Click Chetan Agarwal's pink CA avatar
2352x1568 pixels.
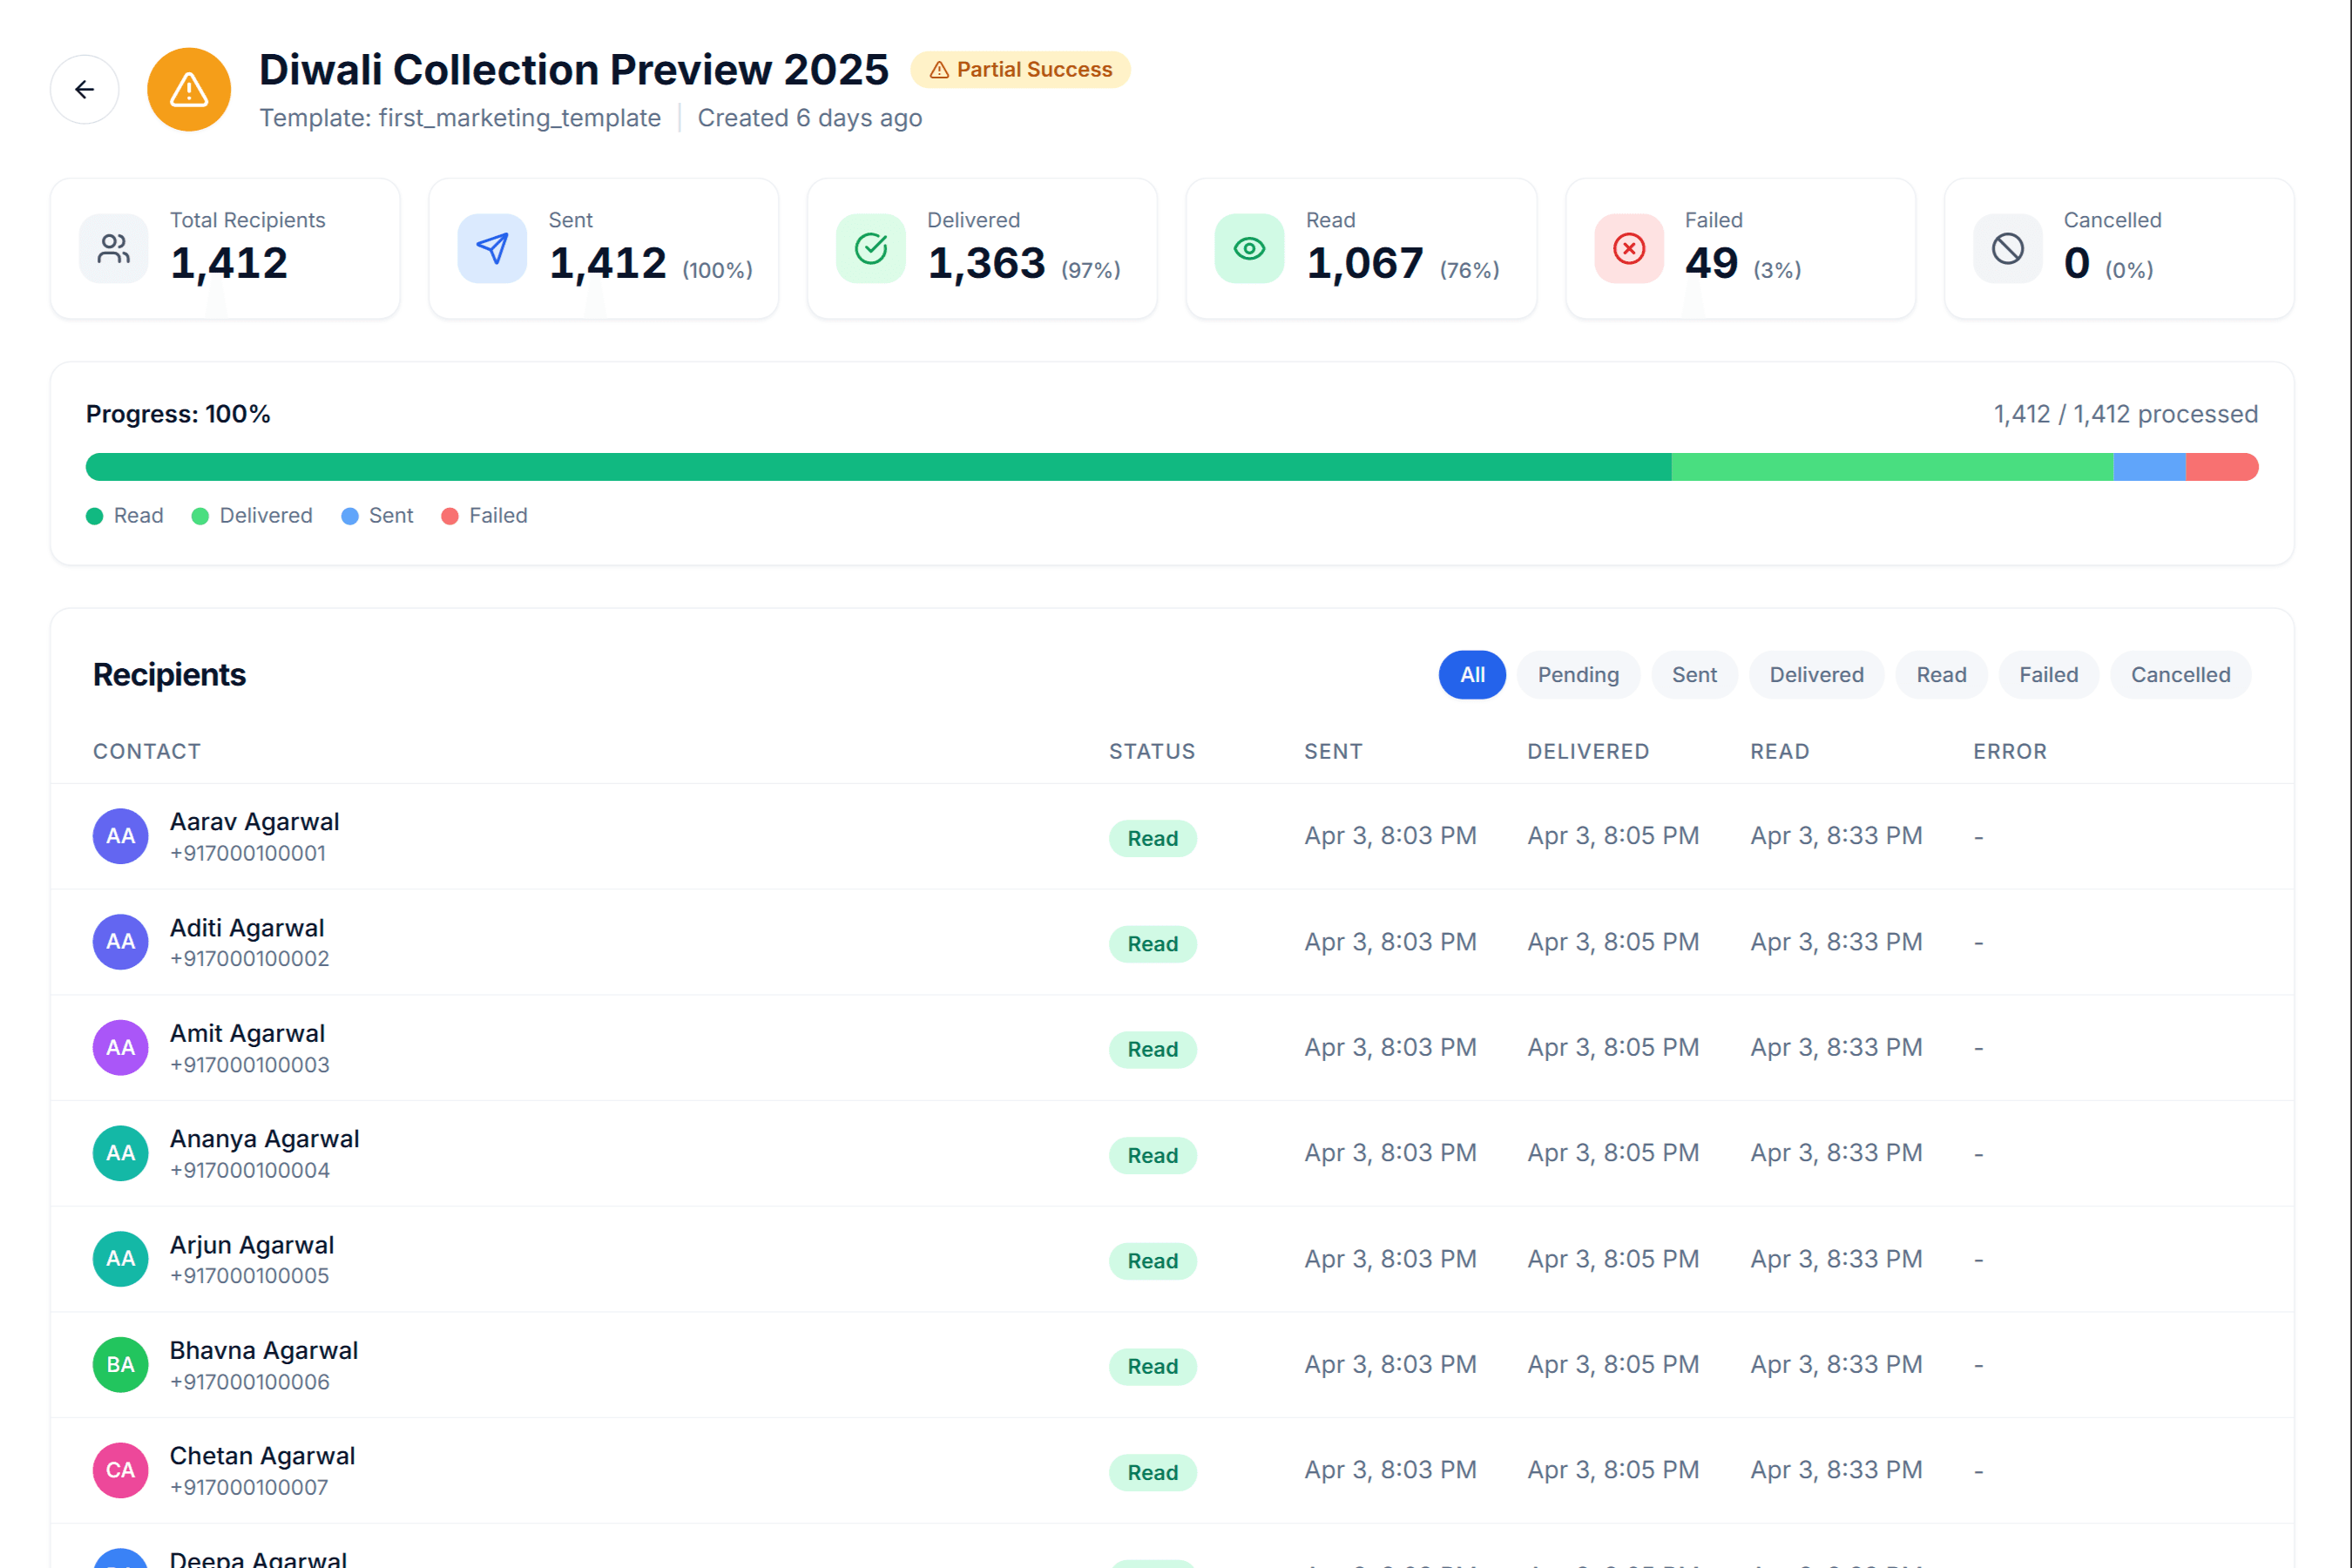(121, 1470)
